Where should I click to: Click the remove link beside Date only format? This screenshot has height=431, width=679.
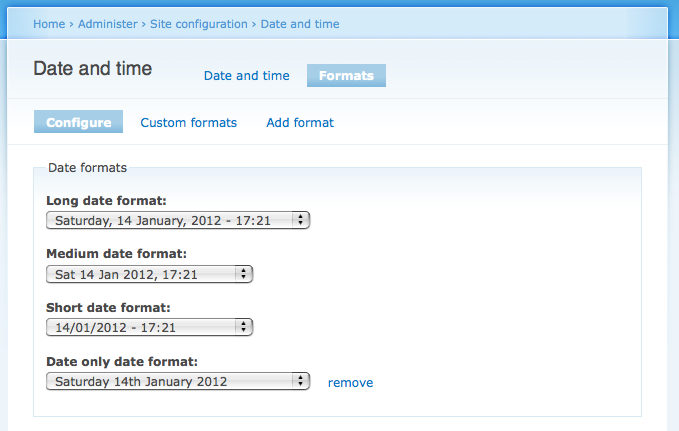tap(350, 382)
